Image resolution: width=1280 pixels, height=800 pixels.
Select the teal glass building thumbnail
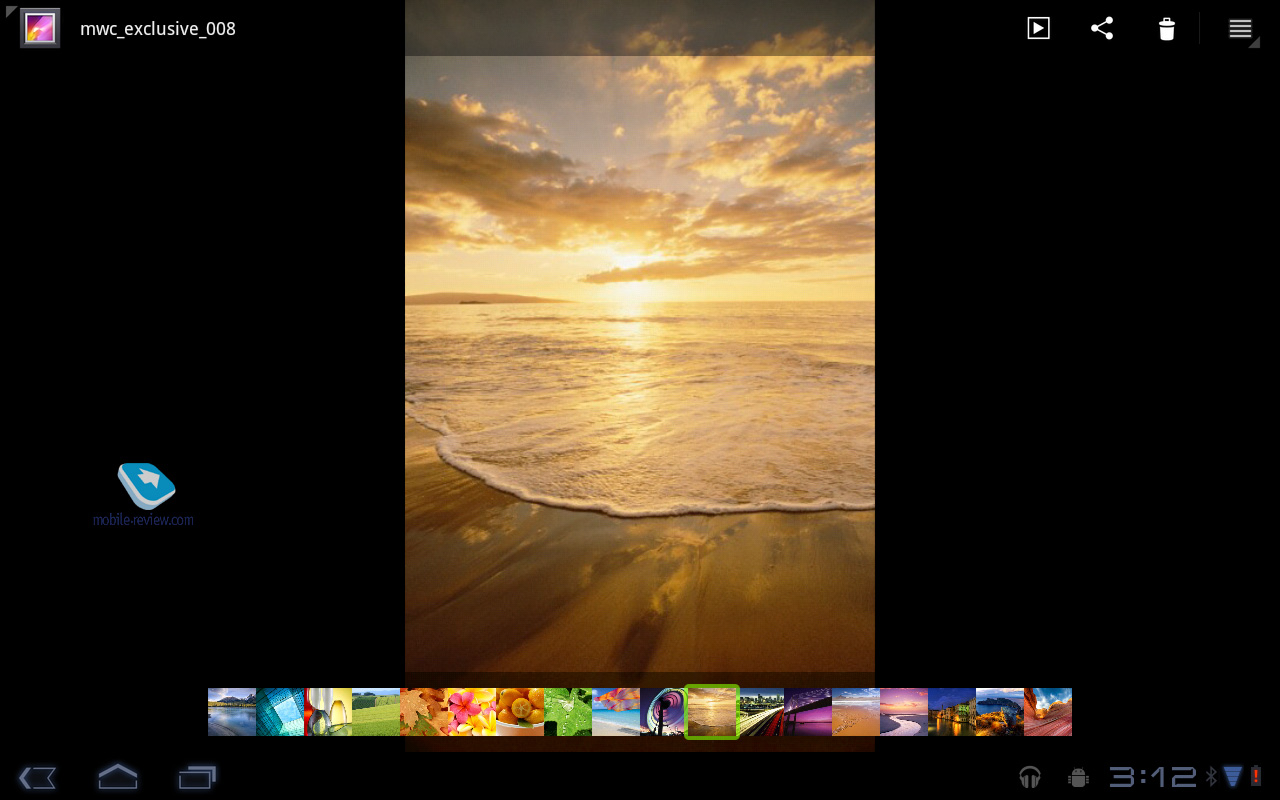pyautogui.click(x=280, y=712)
